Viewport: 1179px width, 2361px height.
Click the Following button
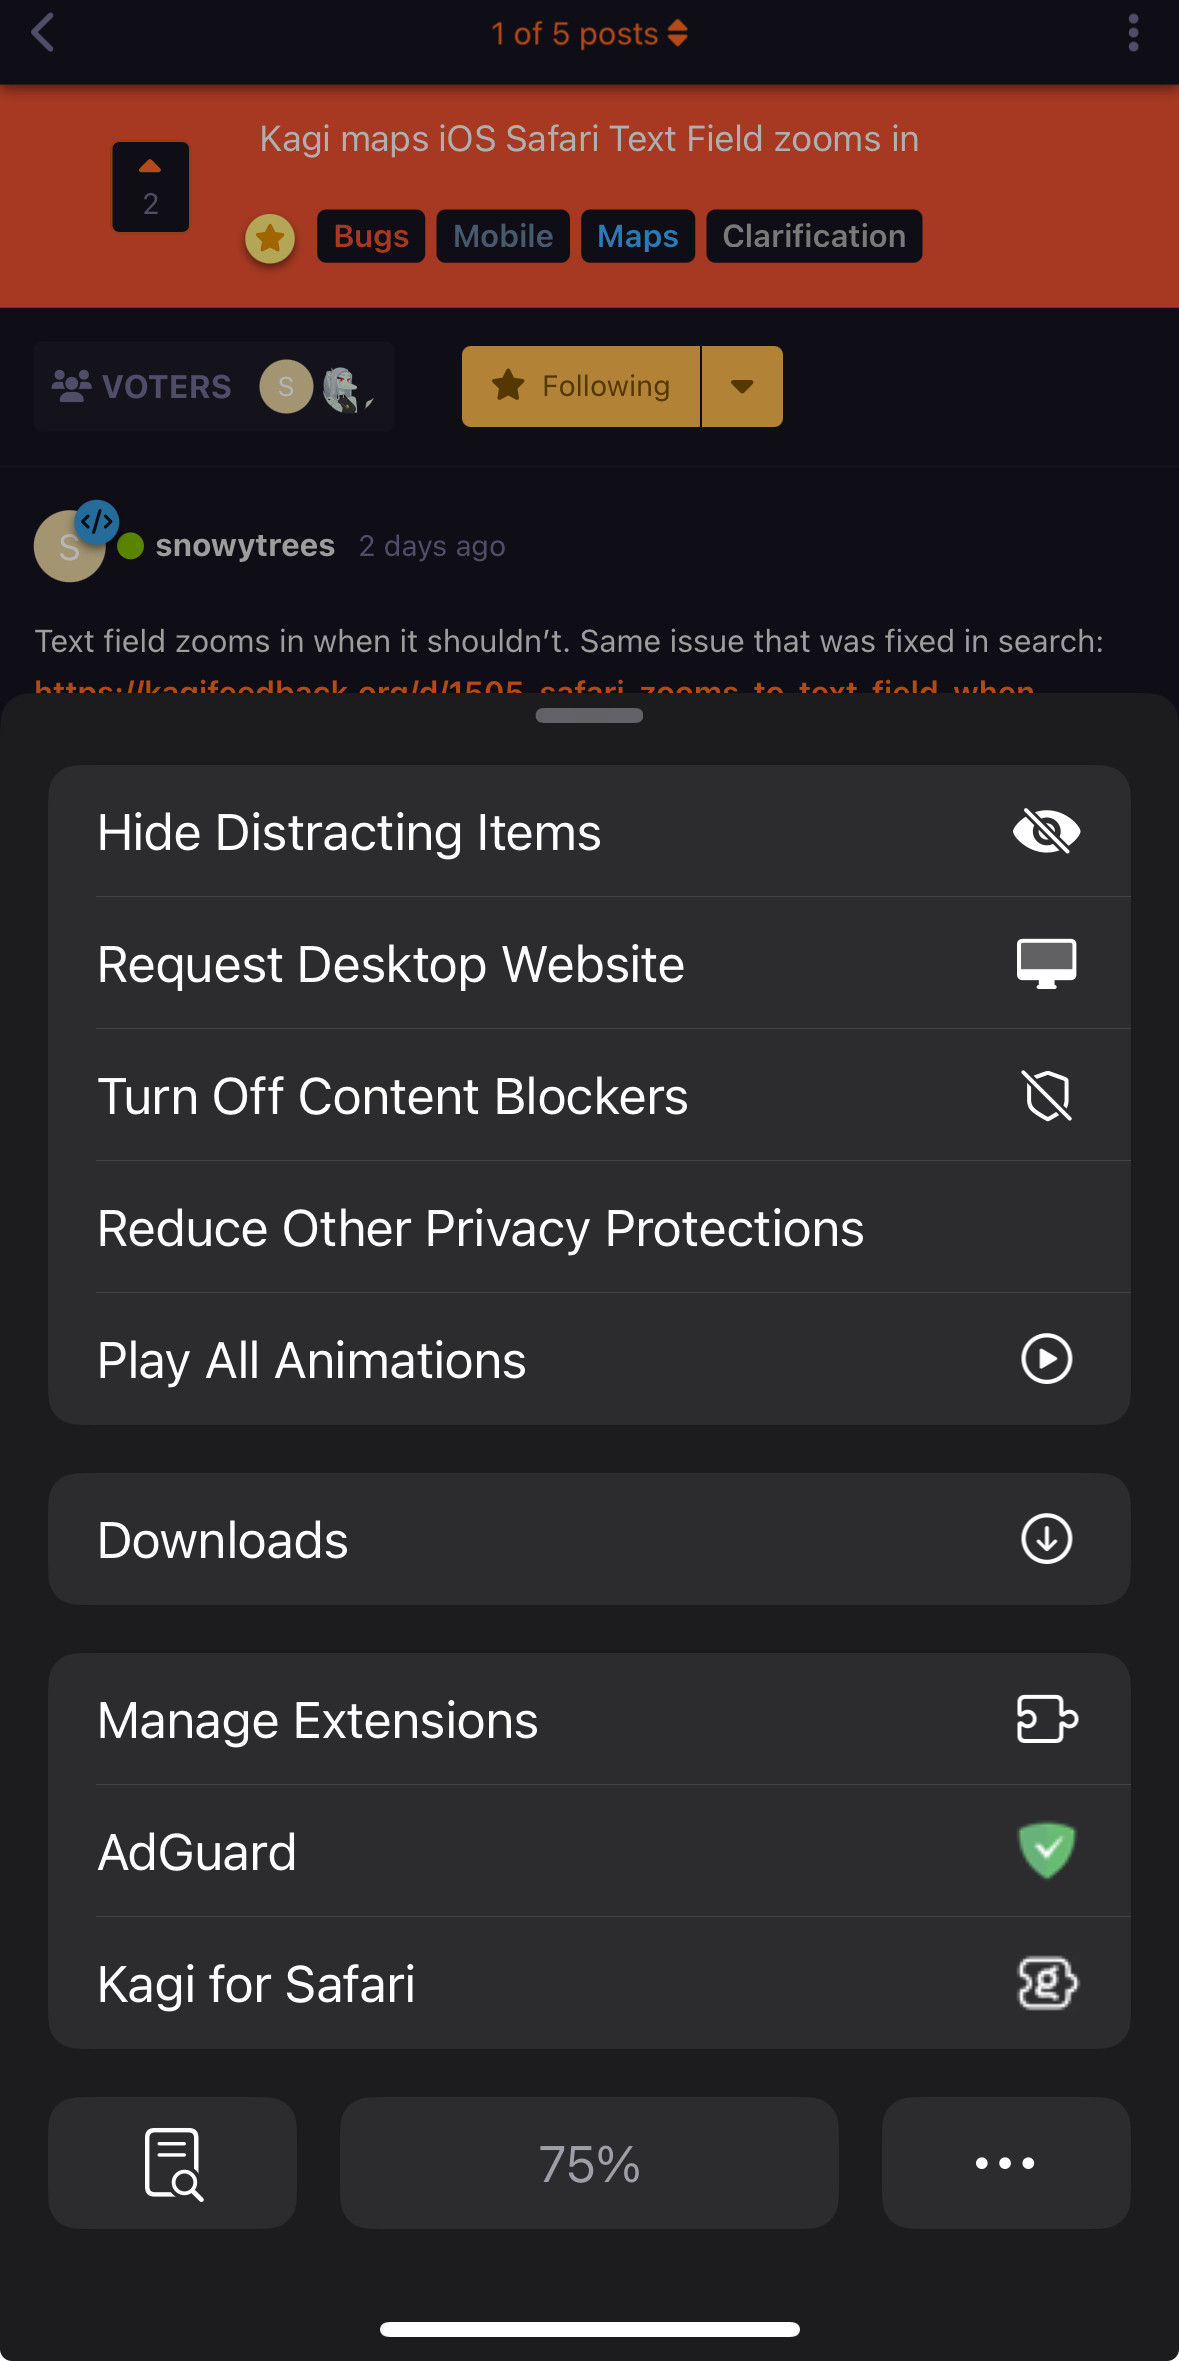point(581,386)
